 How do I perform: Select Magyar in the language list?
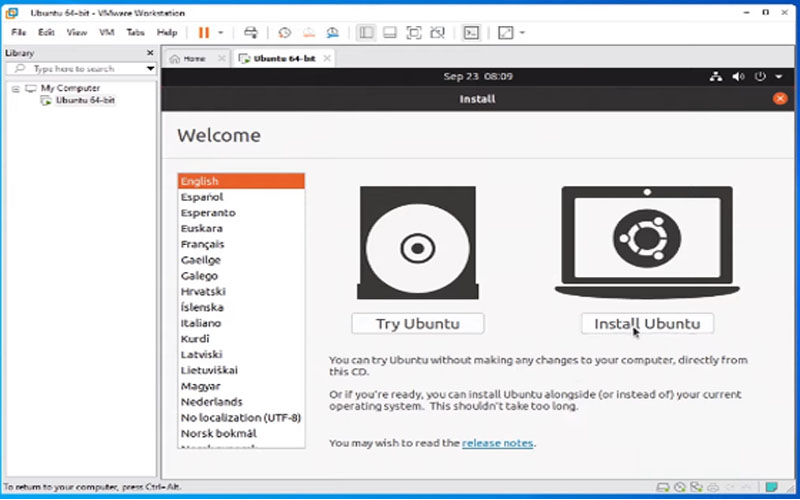tap(241, 386)
